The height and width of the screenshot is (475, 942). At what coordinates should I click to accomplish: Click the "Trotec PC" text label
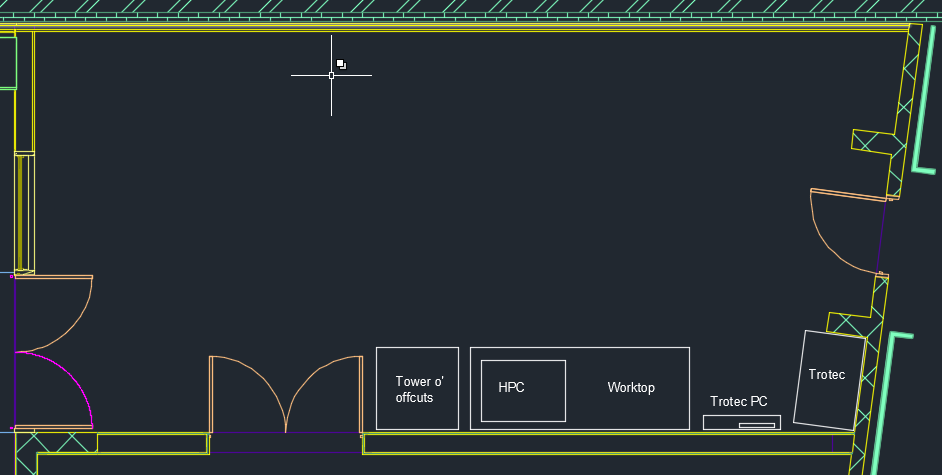click(739, 402)
